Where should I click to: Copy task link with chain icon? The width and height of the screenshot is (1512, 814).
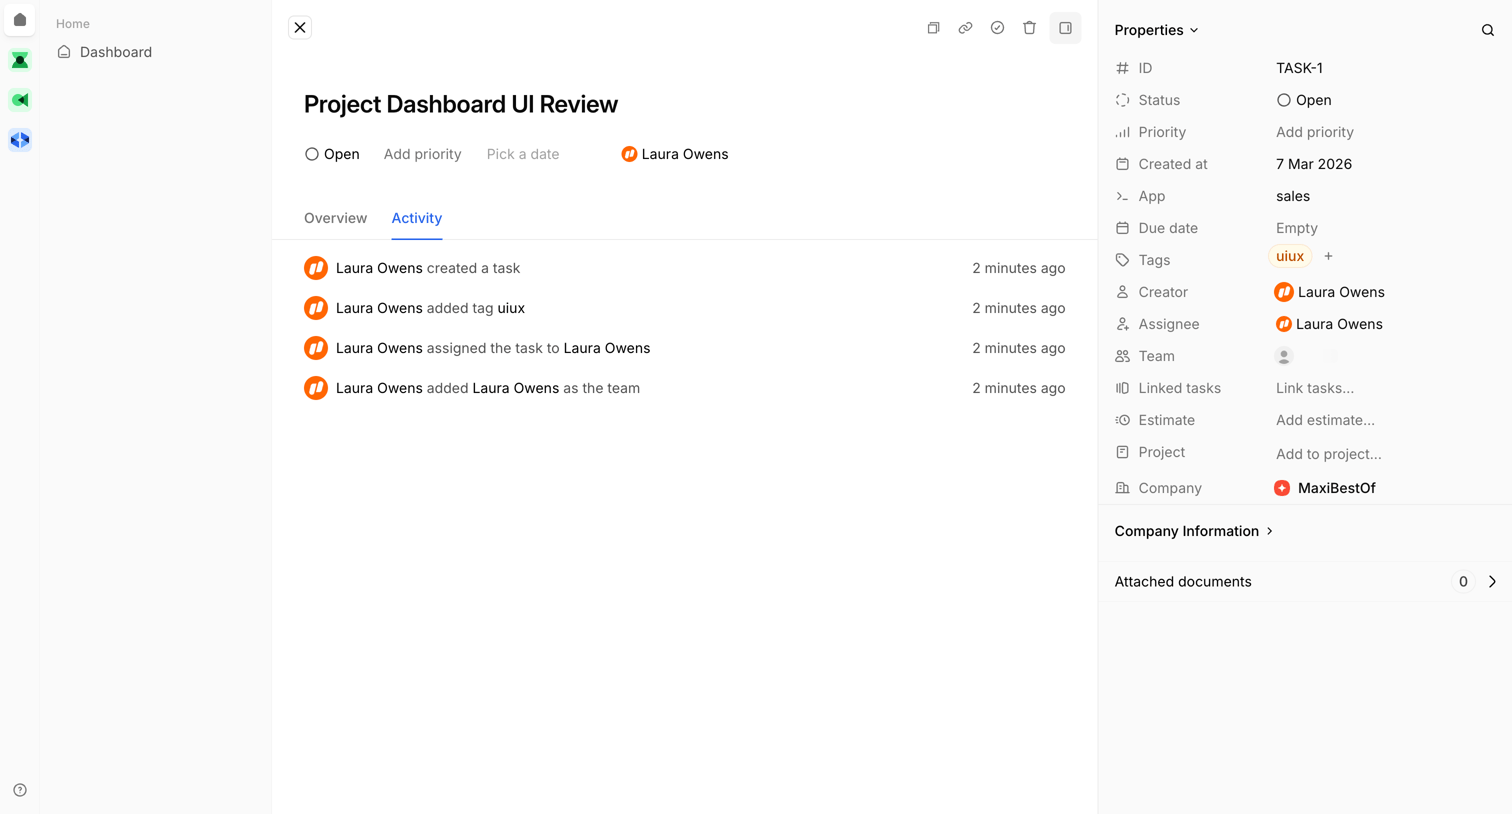click(x=965, y=28)
